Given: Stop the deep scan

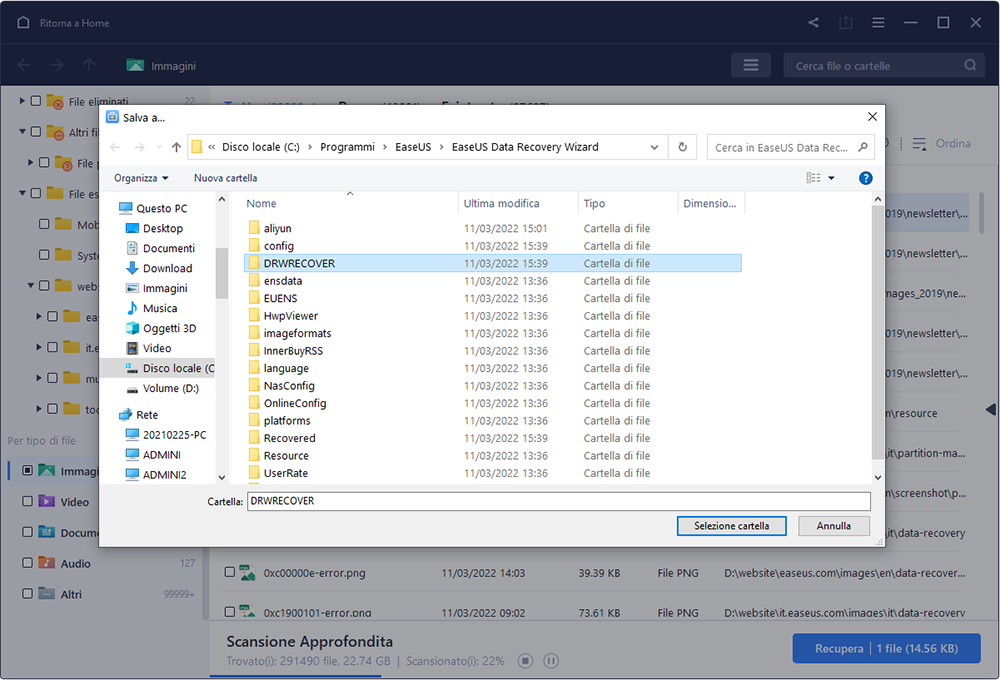Looking at the screenshot, I should click(525, 661).
